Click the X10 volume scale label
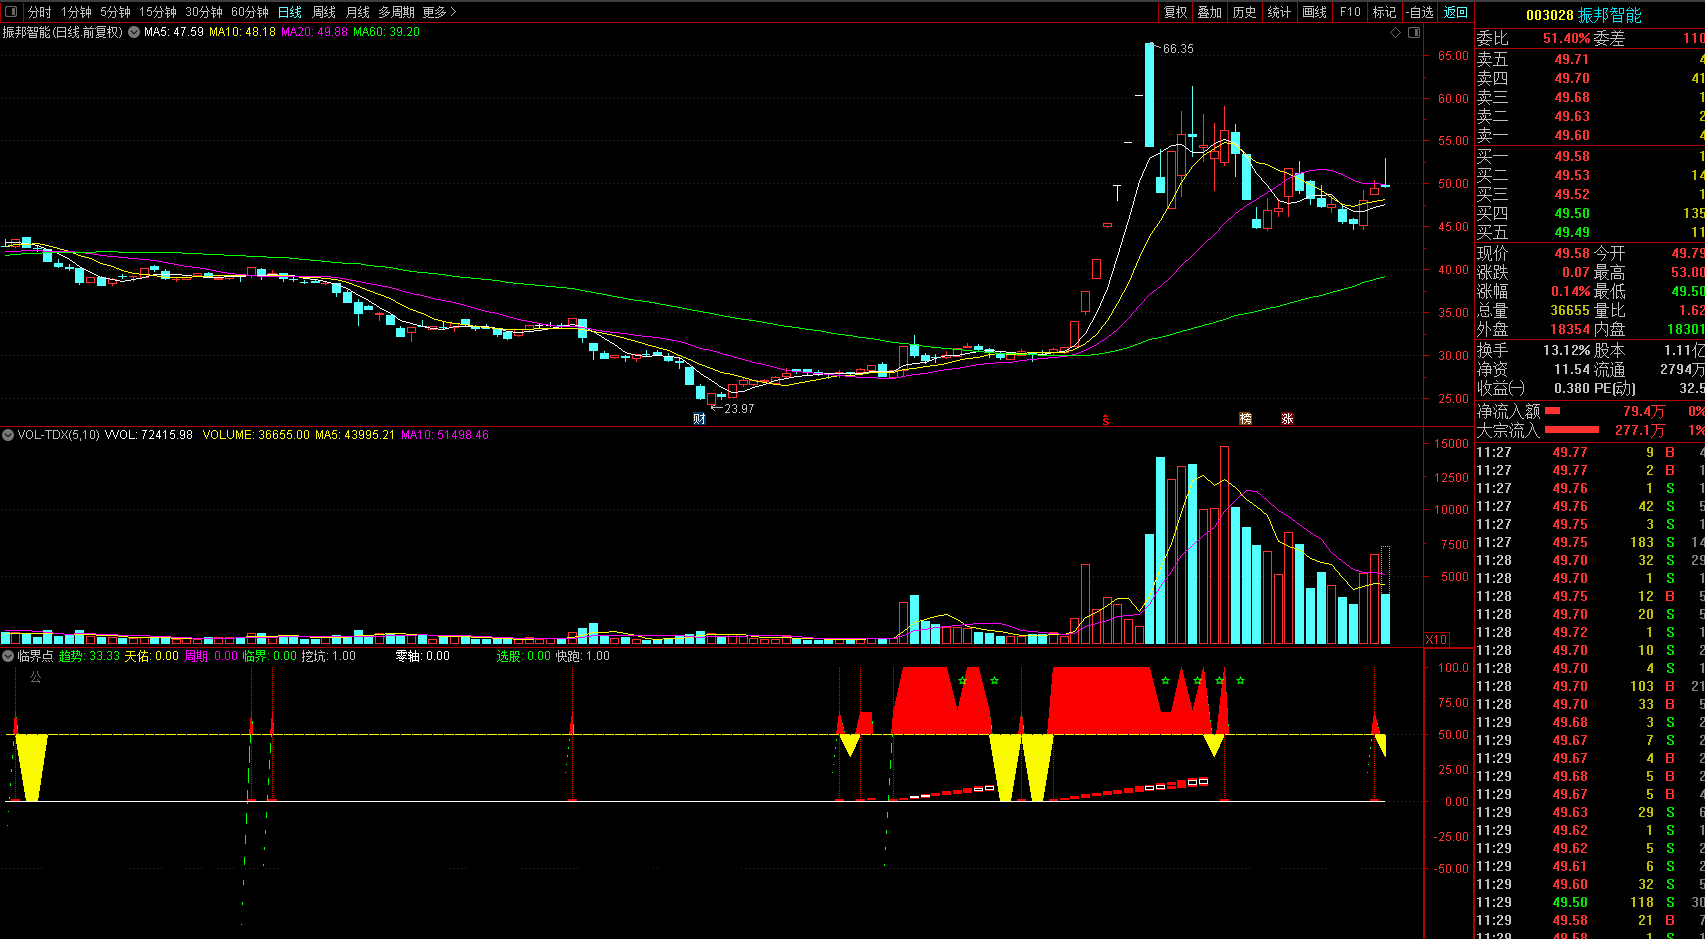 1436,639
